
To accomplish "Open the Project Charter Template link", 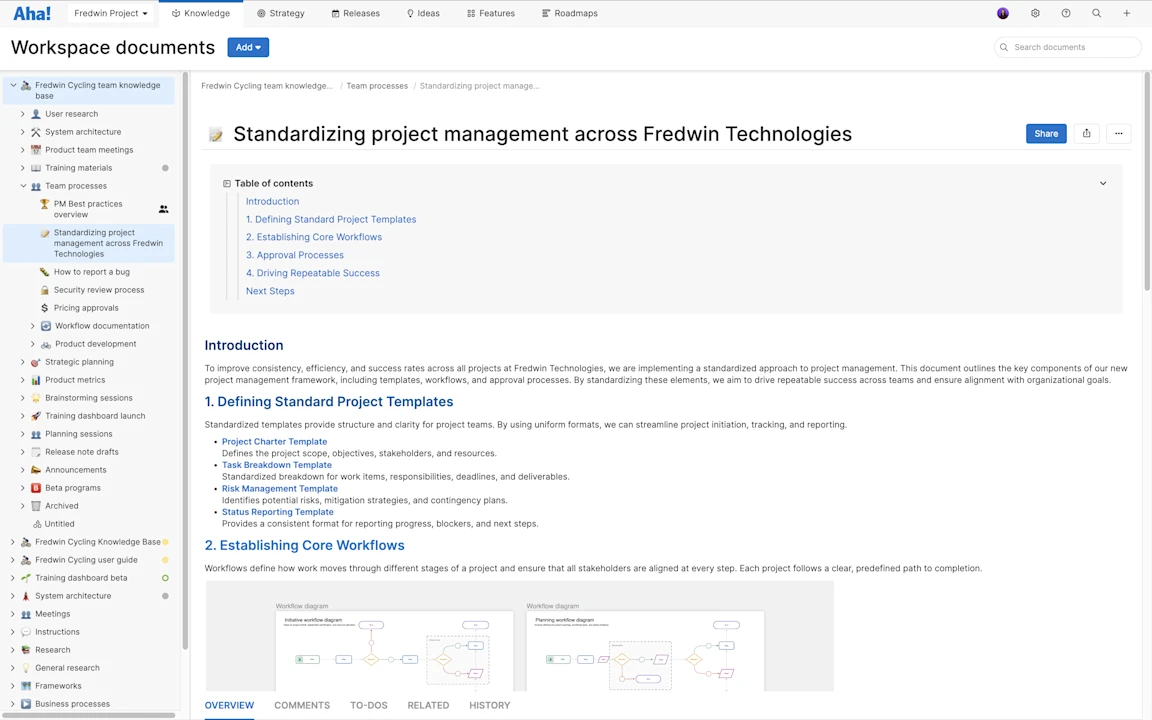I will pyautogui.click(x=275, y=442).
